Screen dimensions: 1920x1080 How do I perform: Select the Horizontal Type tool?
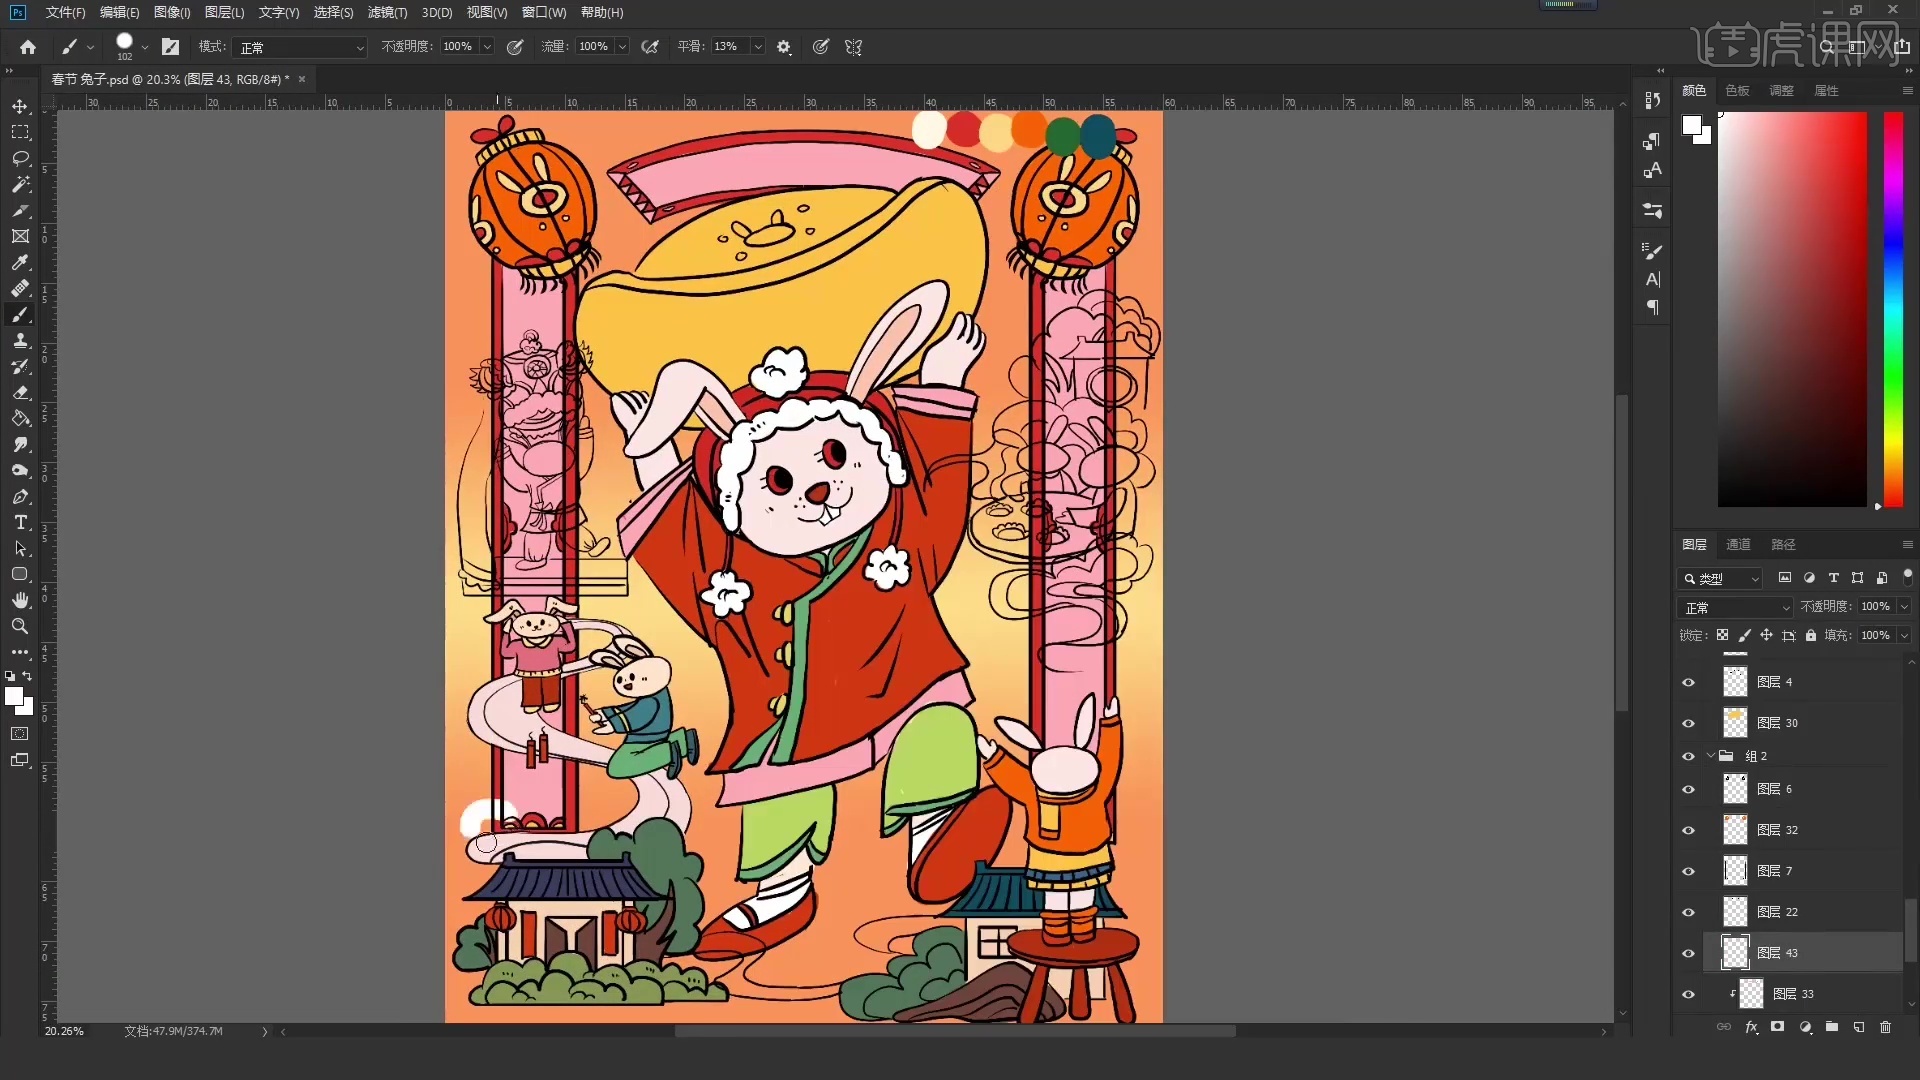coord(20,522)
